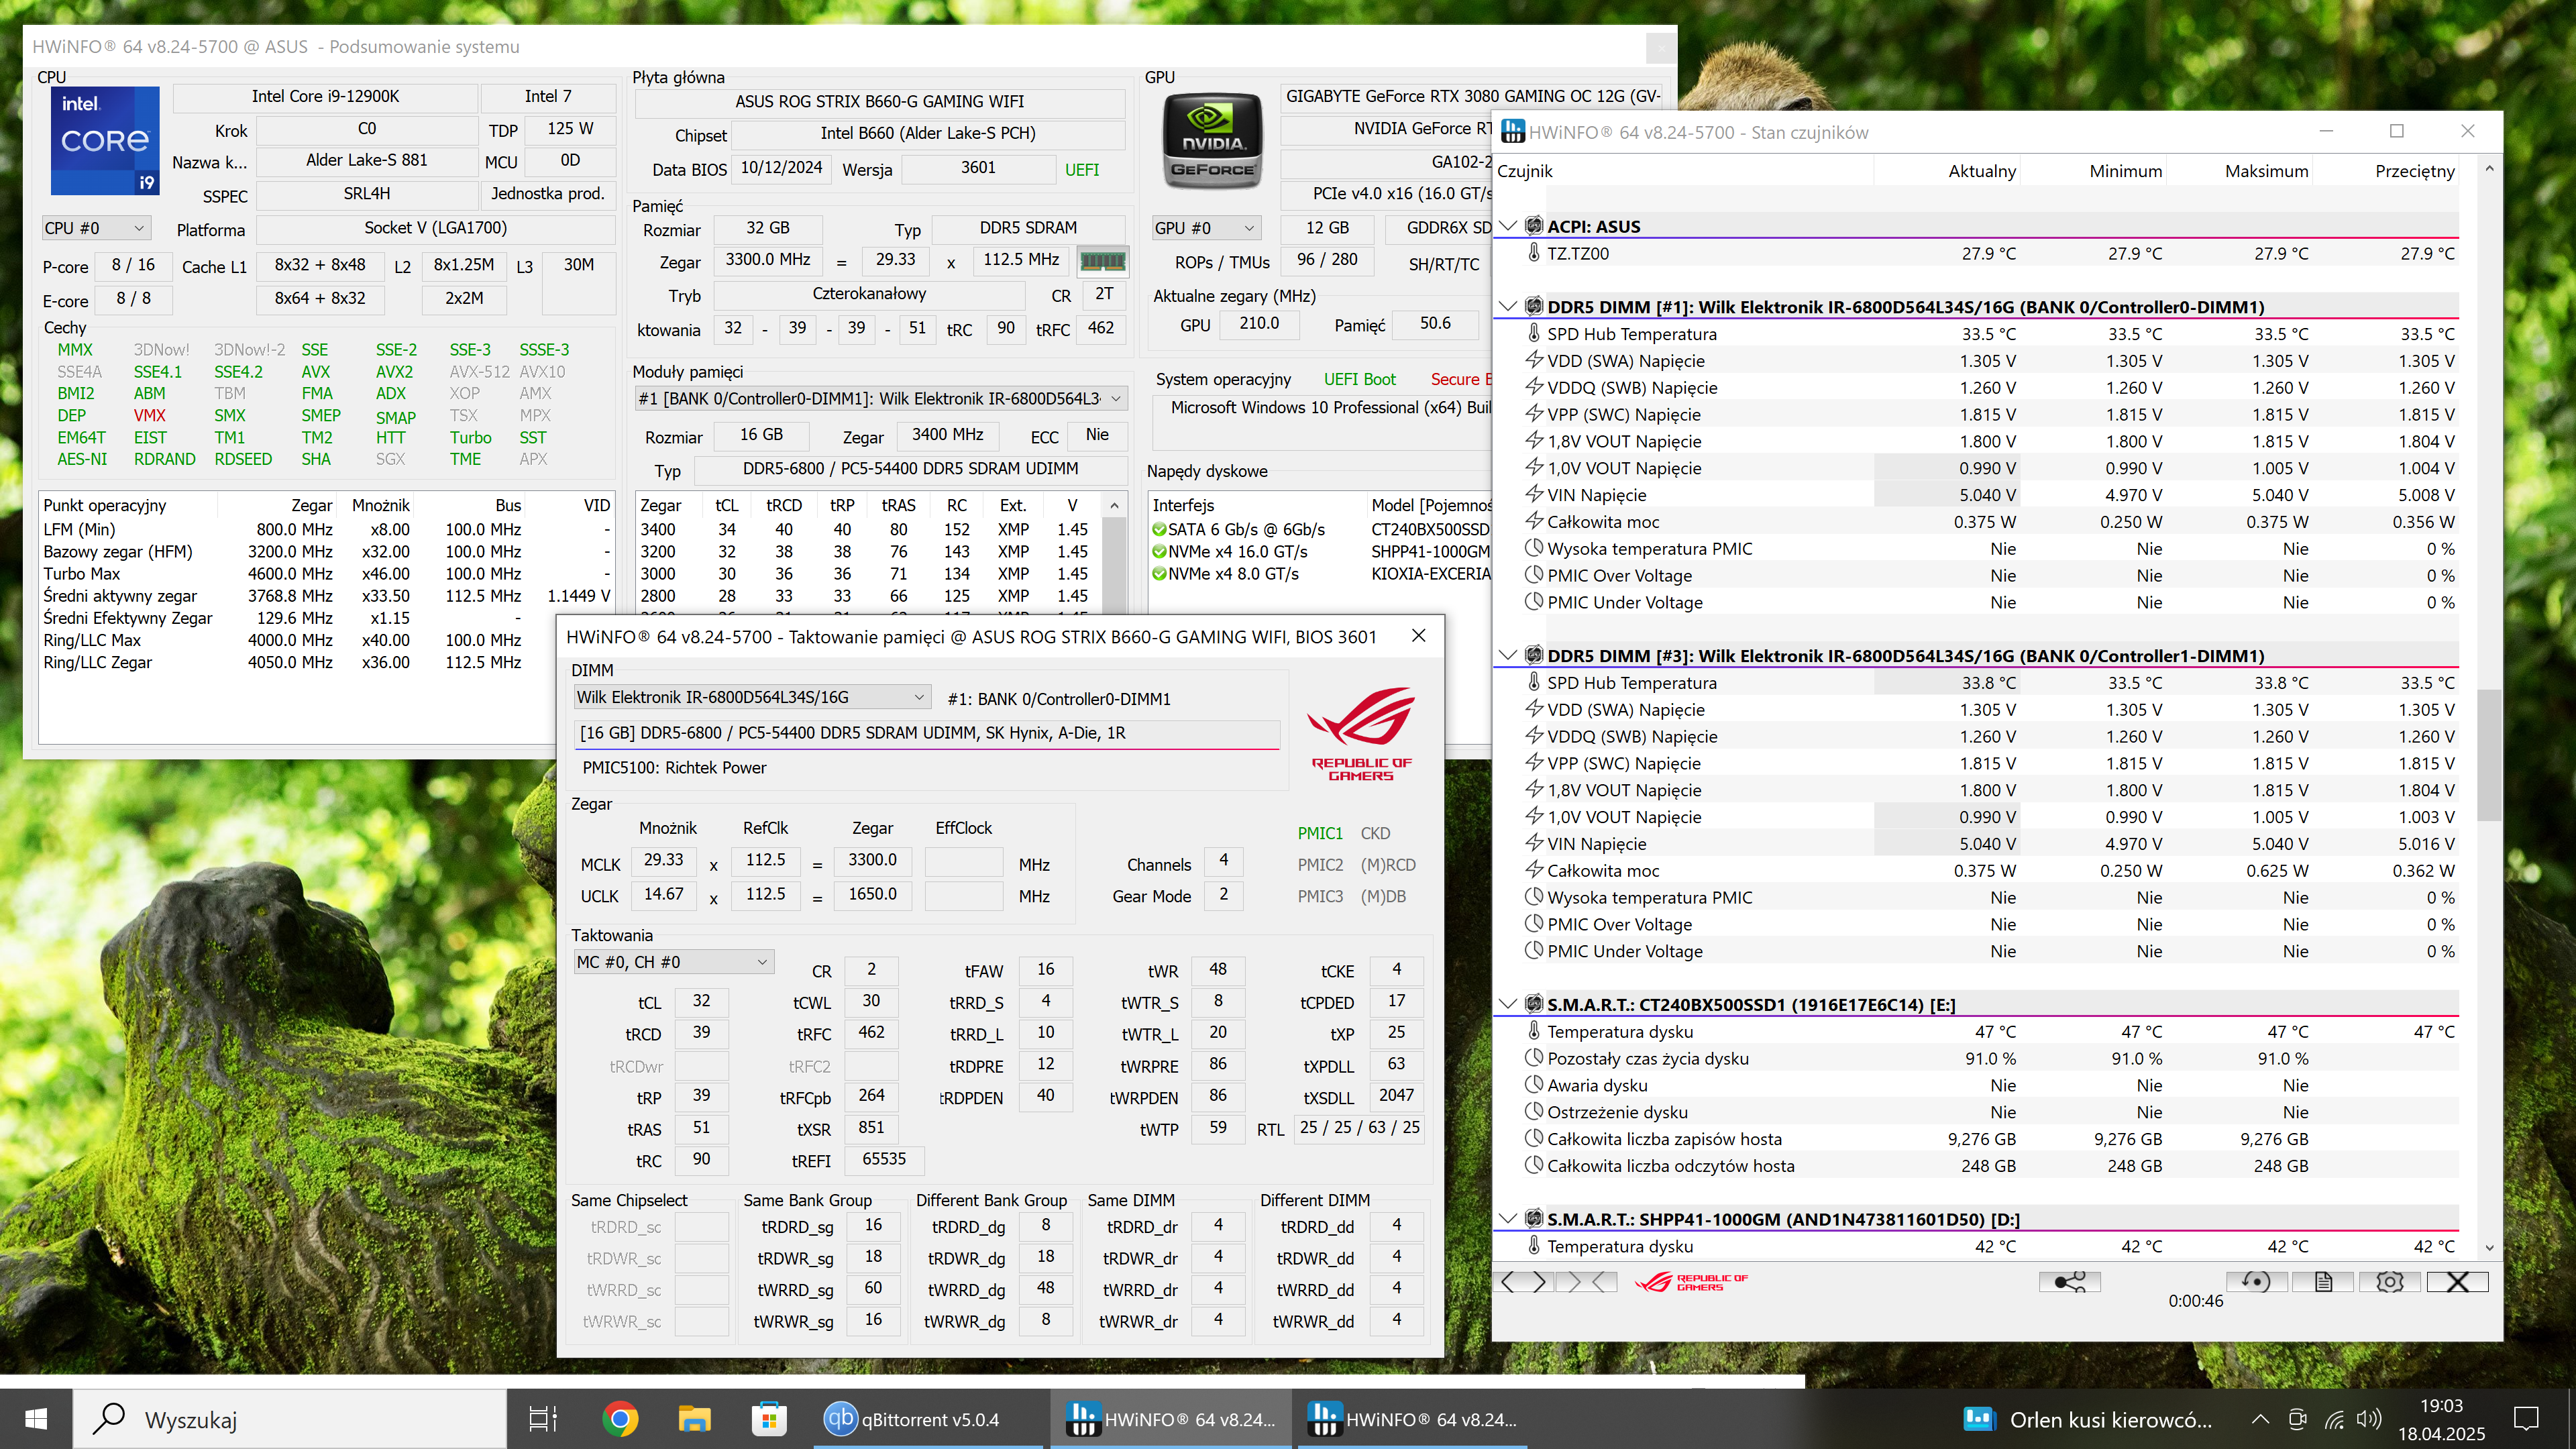Open Google Chrome from taskbar
2576x1449 pixels.
tap(620, 1419)
